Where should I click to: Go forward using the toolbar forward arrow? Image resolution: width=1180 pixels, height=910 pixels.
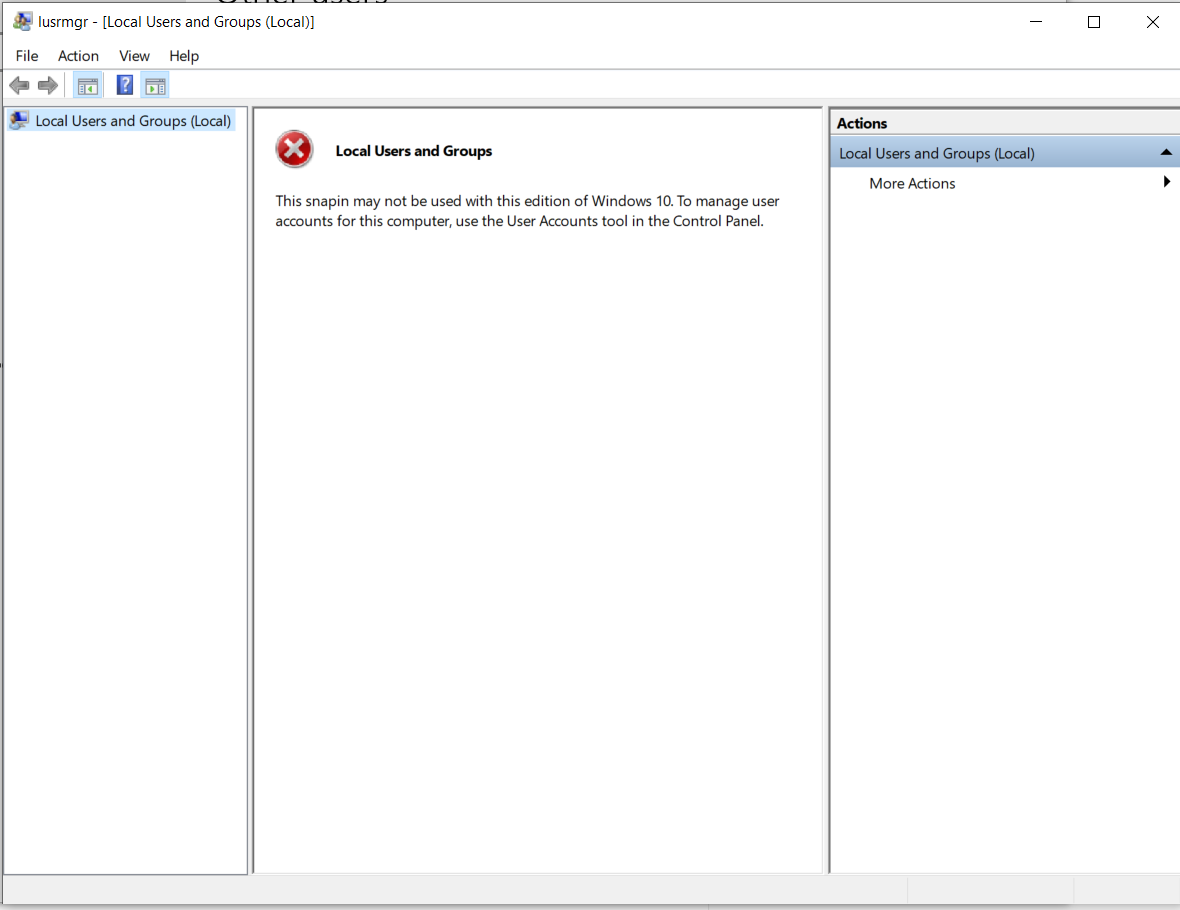pos(48,86)
